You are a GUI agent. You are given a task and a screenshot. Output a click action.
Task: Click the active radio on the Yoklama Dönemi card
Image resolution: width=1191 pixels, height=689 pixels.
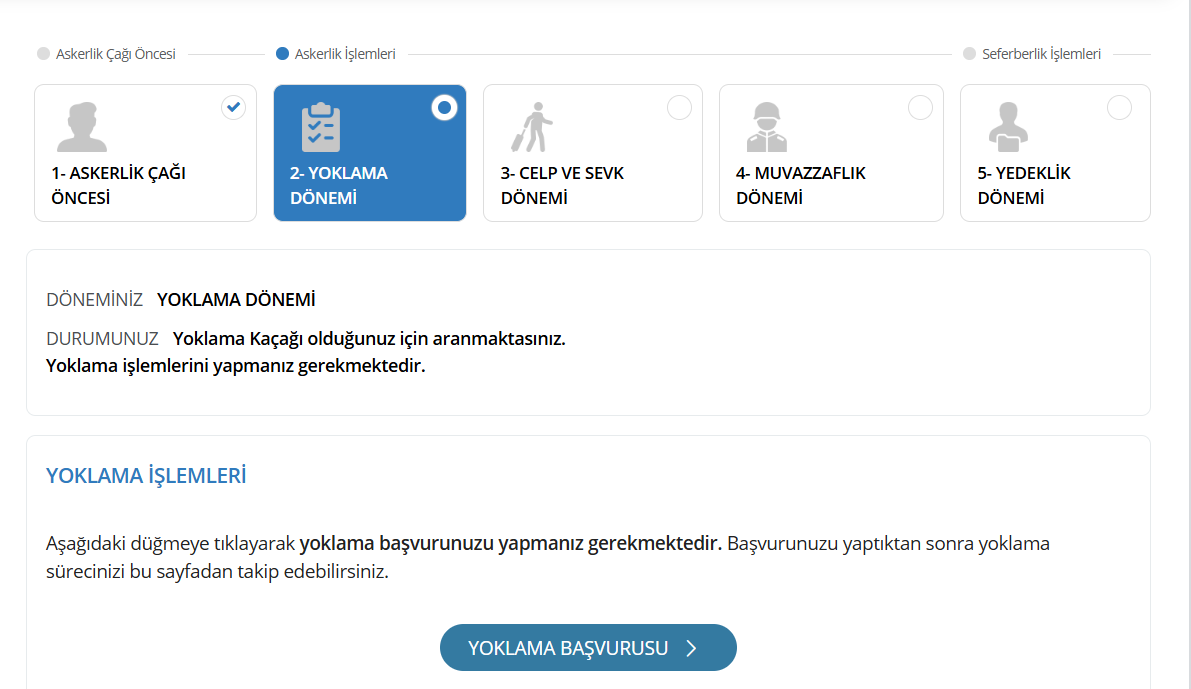coord(444,107)
